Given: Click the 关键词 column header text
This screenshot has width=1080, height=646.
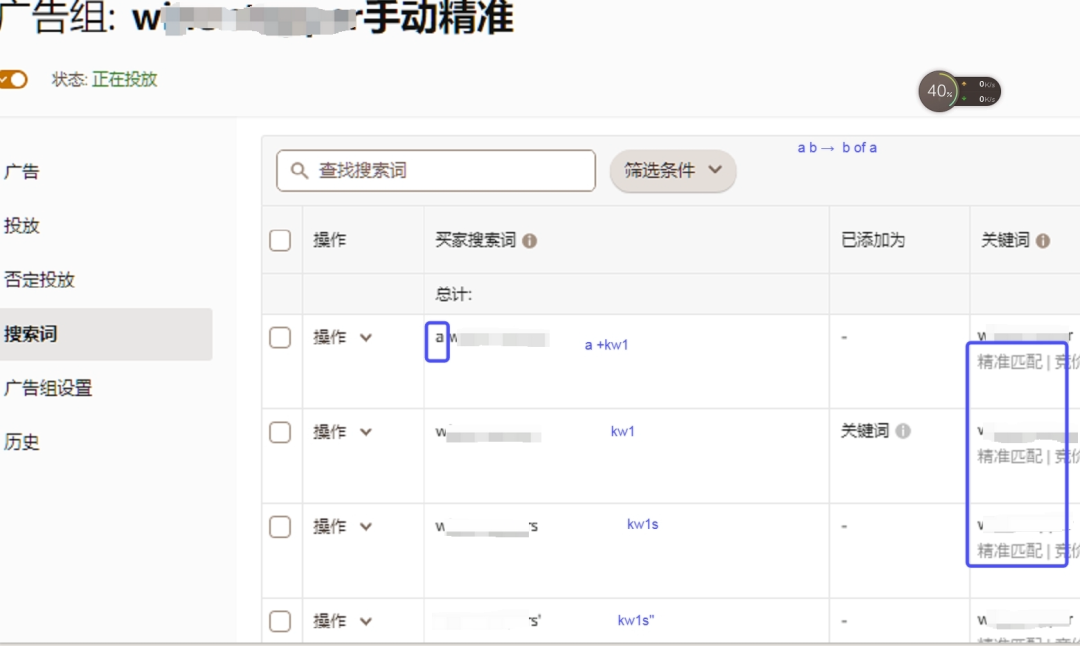Looking at the screenshot, I should coord(1005,240).
